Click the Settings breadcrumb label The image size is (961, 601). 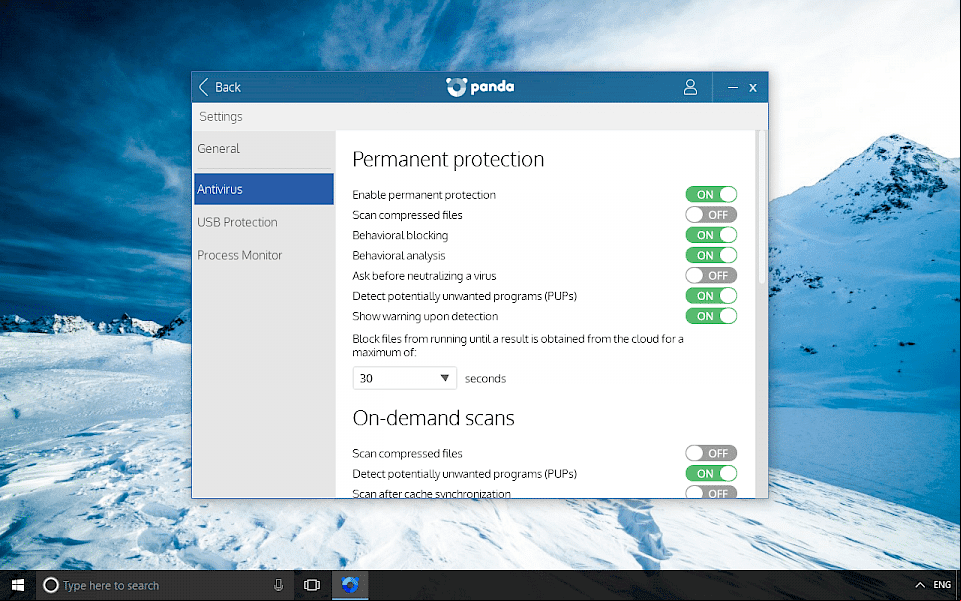221,116
